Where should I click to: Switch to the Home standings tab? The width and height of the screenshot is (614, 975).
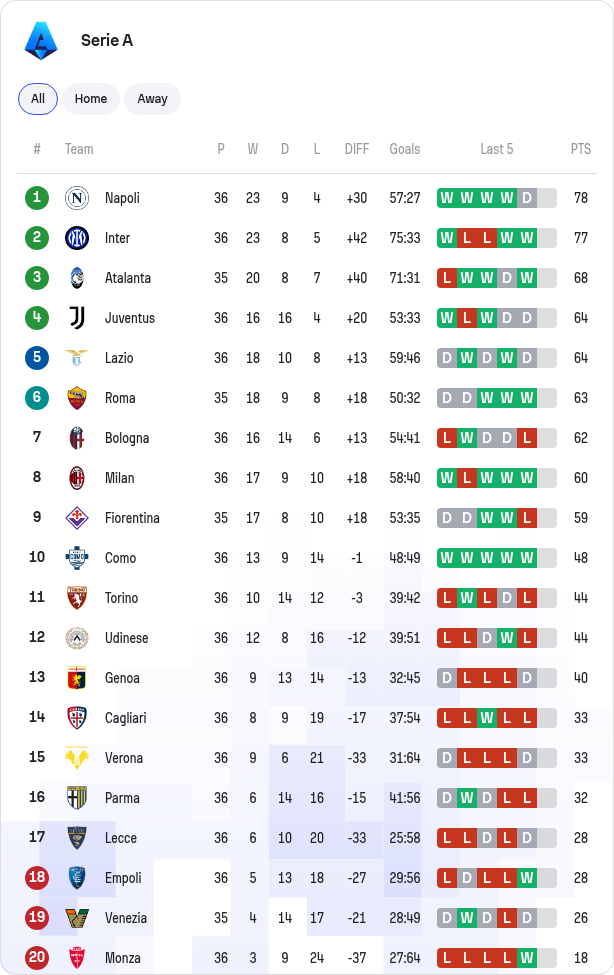tap(91, 99)
